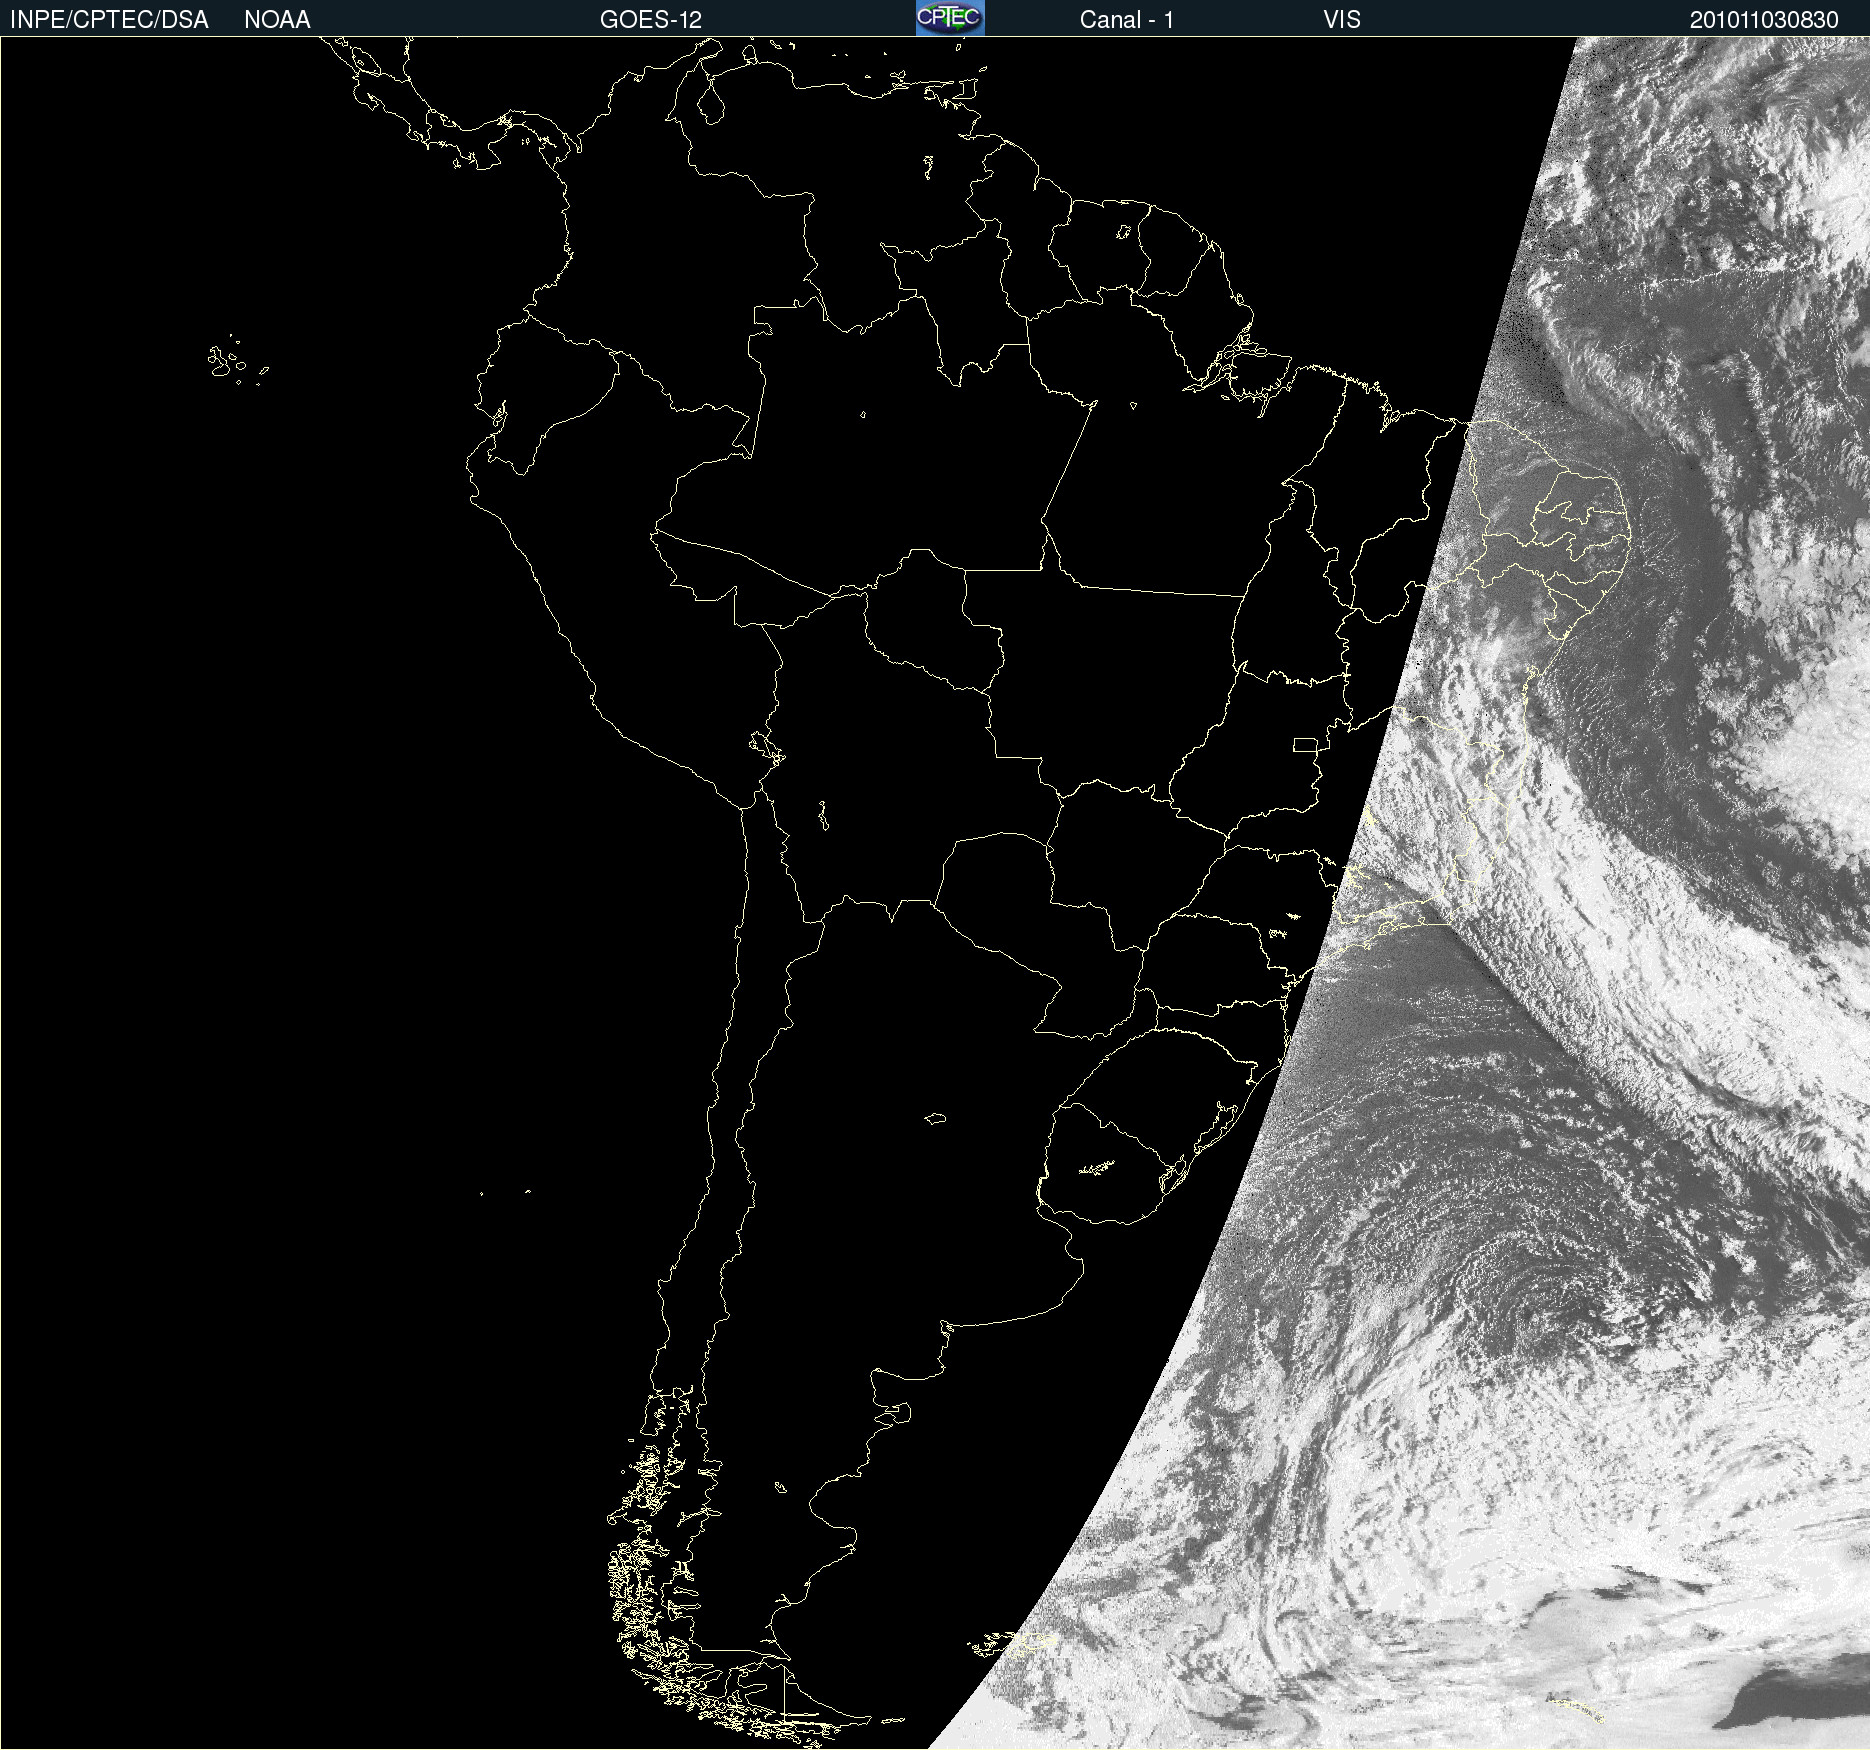This screenshot has width=1870, height=1750.
Task: Click the Canal - 1 label
Action: [1127, 20]
